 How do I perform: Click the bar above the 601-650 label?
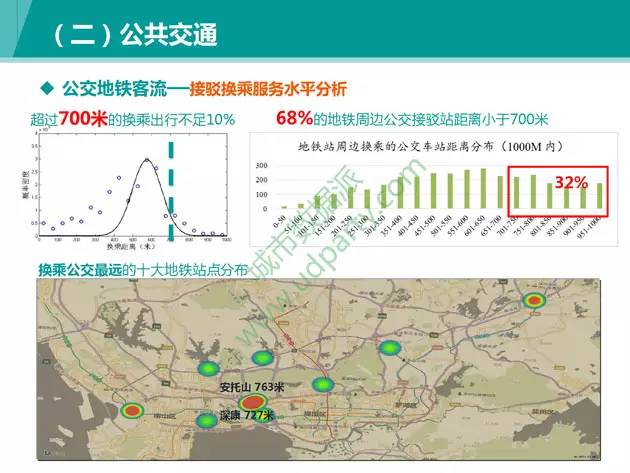pyautogui.click(x=483, y=188)
